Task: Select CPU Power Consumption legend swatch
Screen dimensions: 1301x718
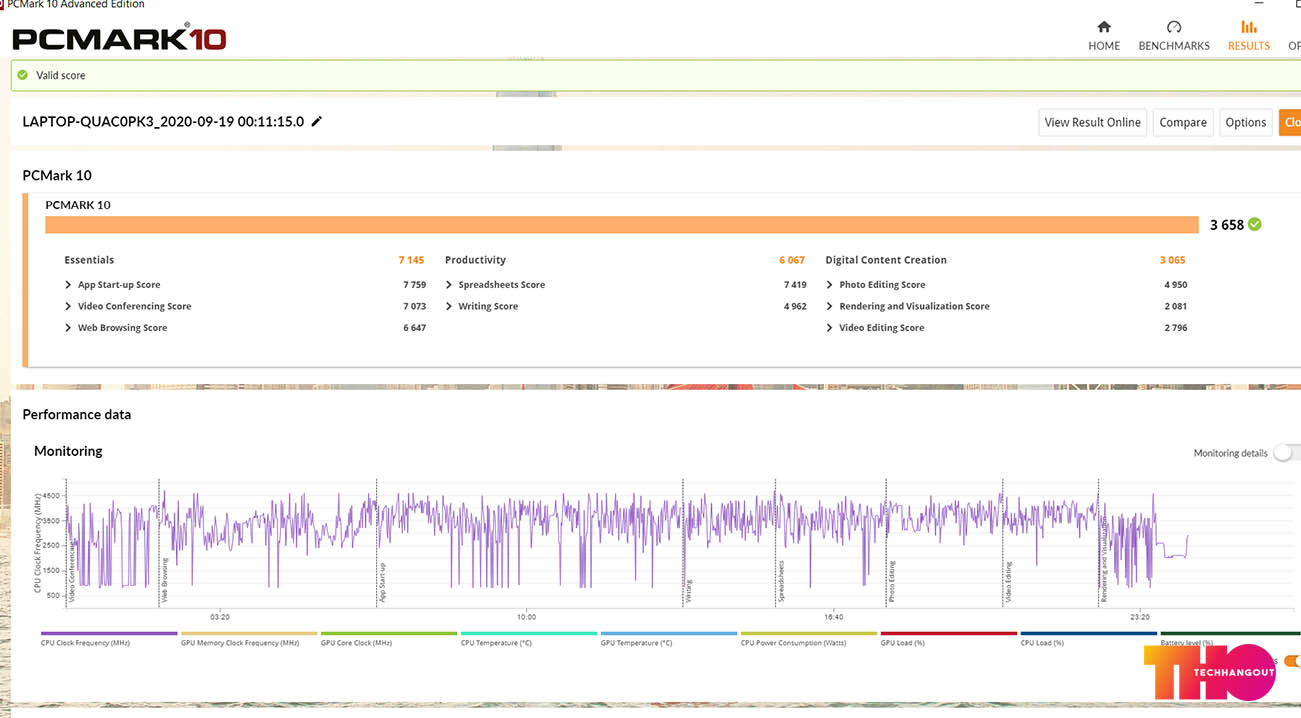Action: coord(809,633)
